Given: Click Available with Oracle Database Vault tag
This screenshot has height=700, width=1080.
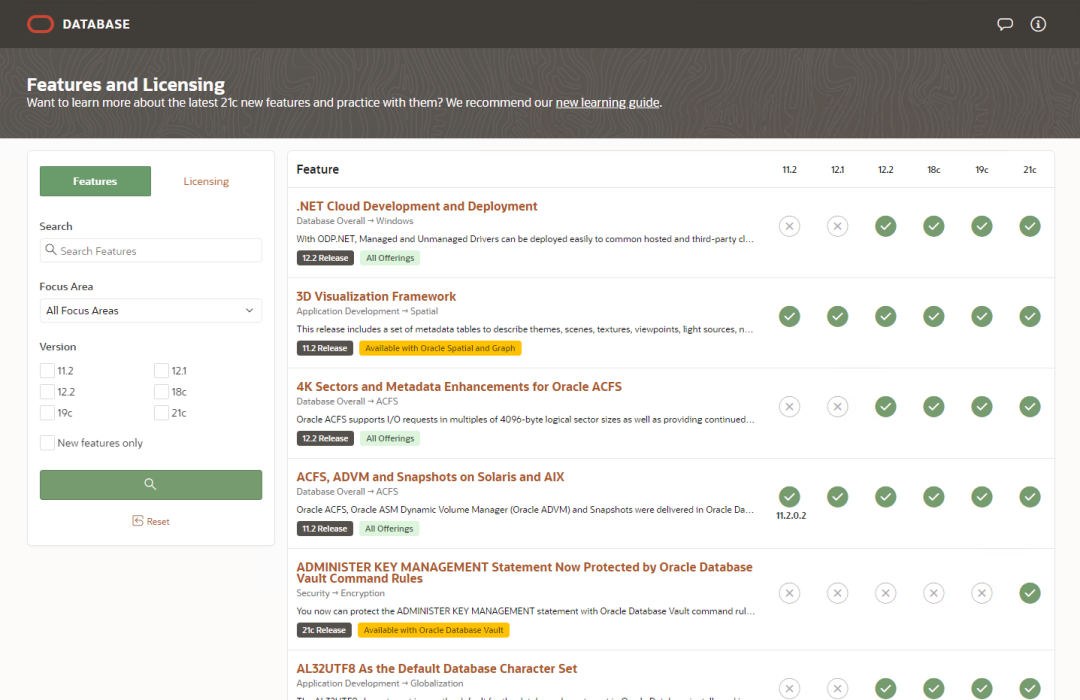Looking at the screenshot, I should (433, 630).
